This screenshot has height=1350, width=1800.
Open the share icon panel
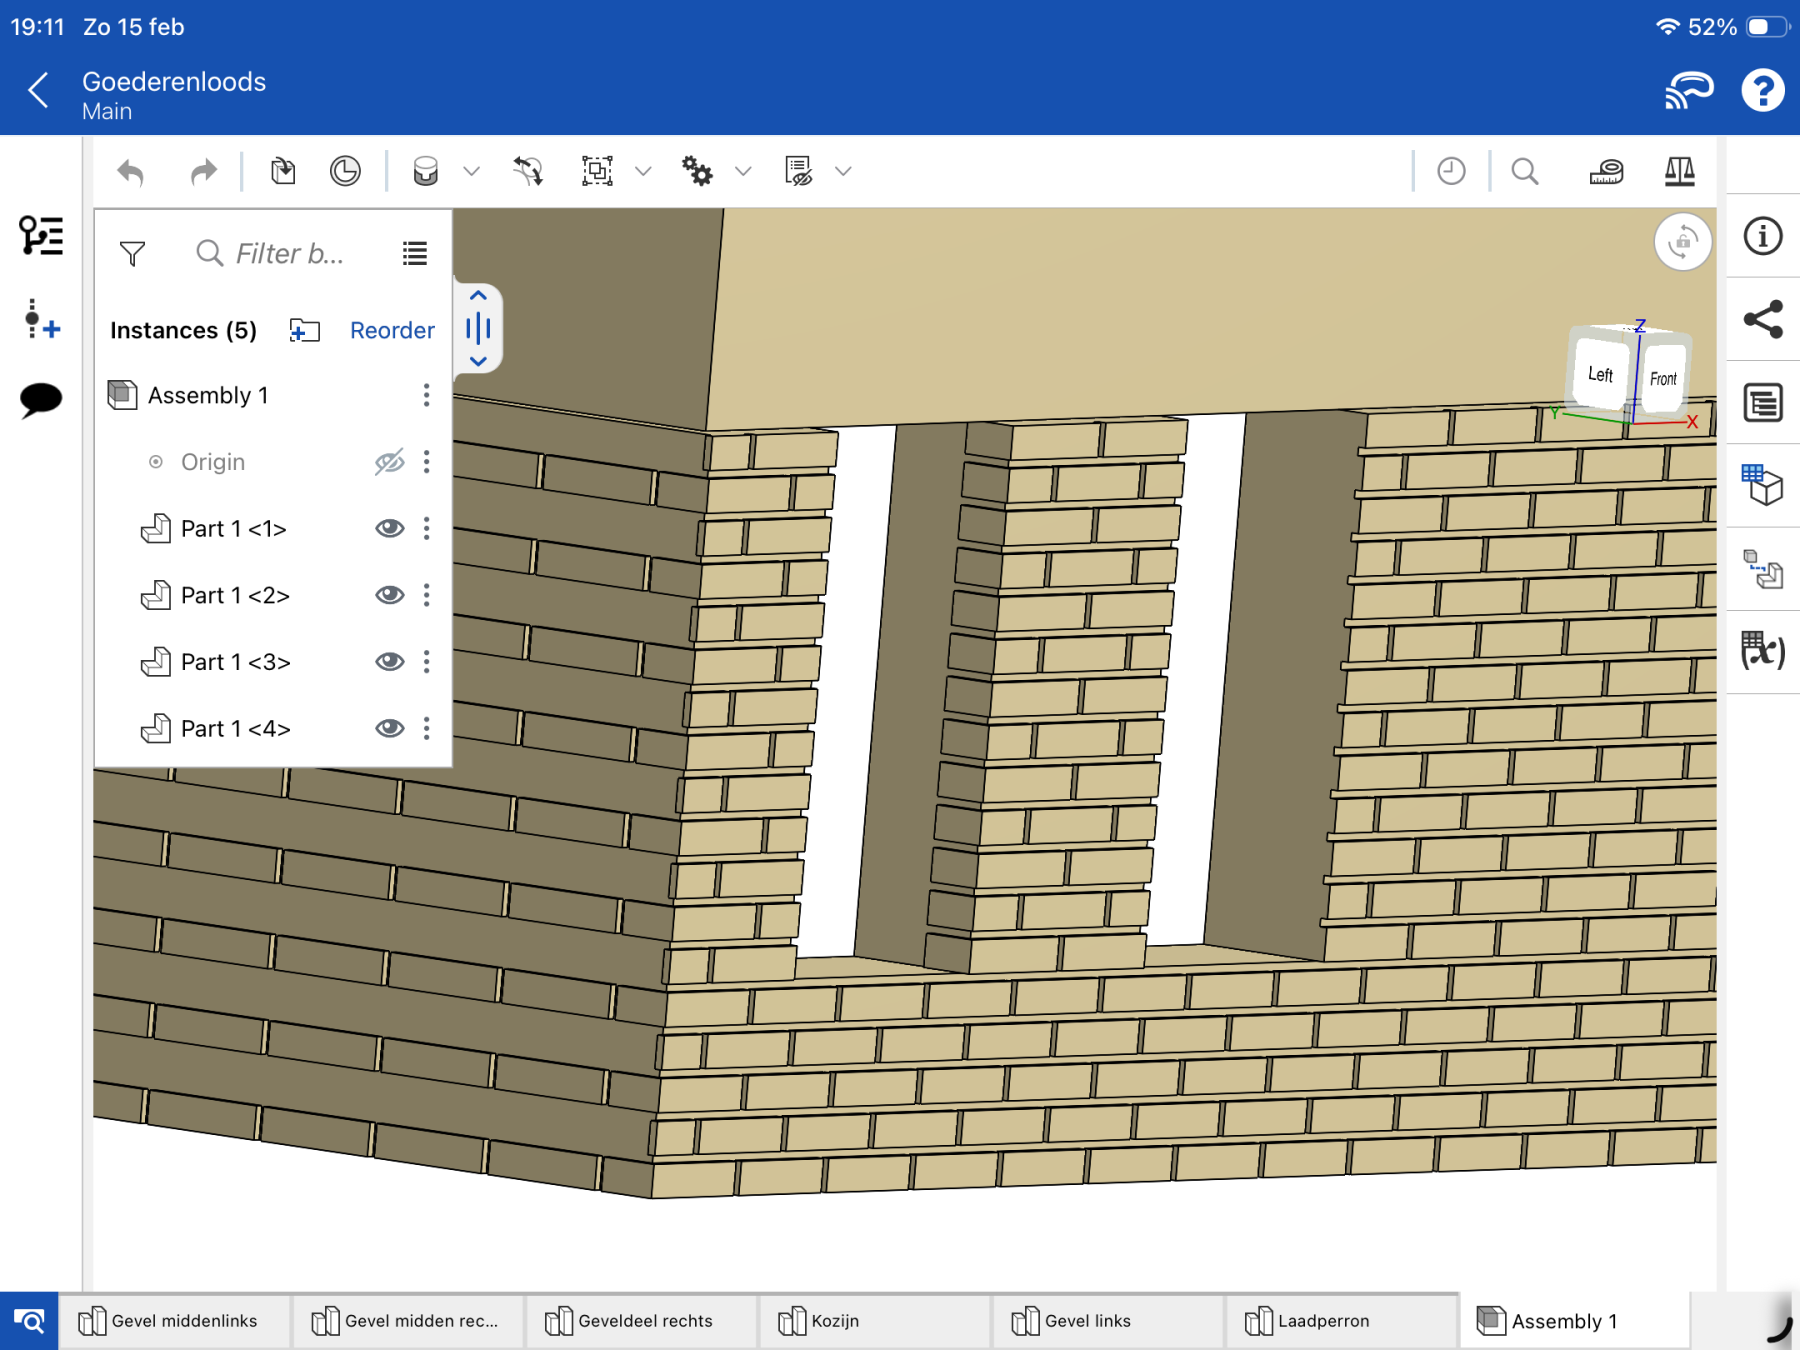coord(1762,320)
